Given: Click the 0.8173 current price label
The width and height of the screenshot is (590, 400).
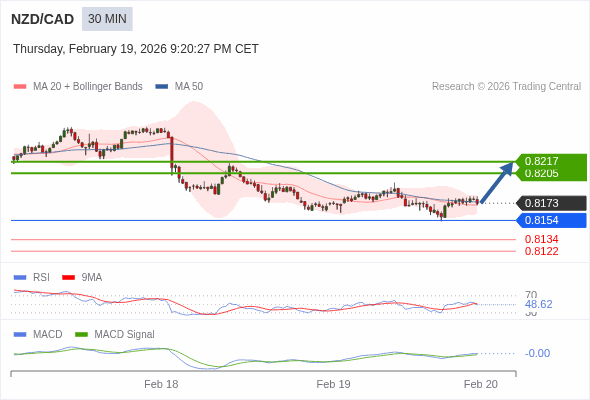Looking at the screenshot, I should click(551, 203).
